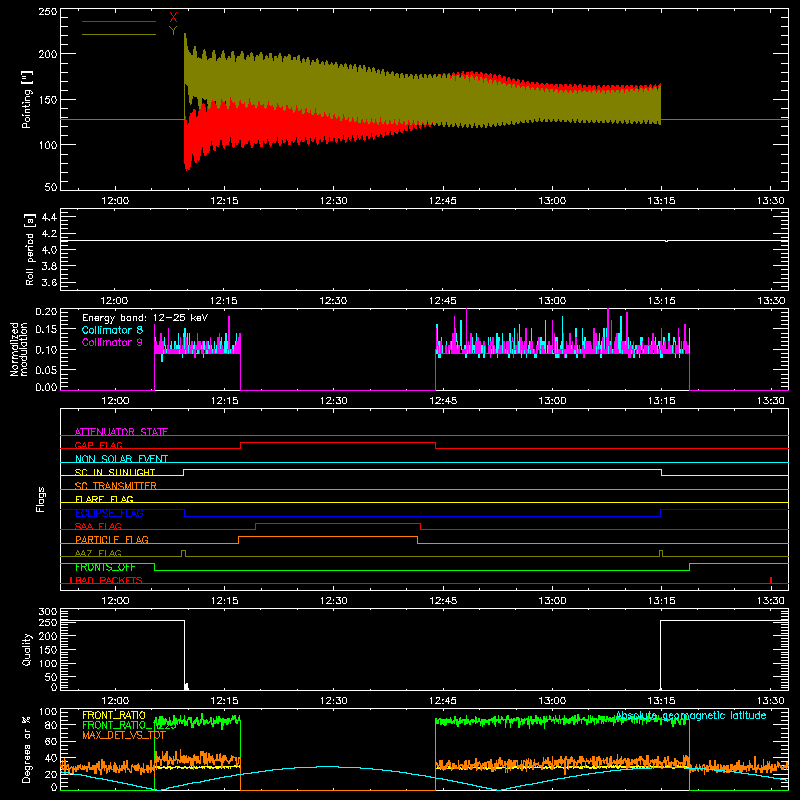
Task: Click the 13:00 tick under the modulation plot
Action: point(552,401)
